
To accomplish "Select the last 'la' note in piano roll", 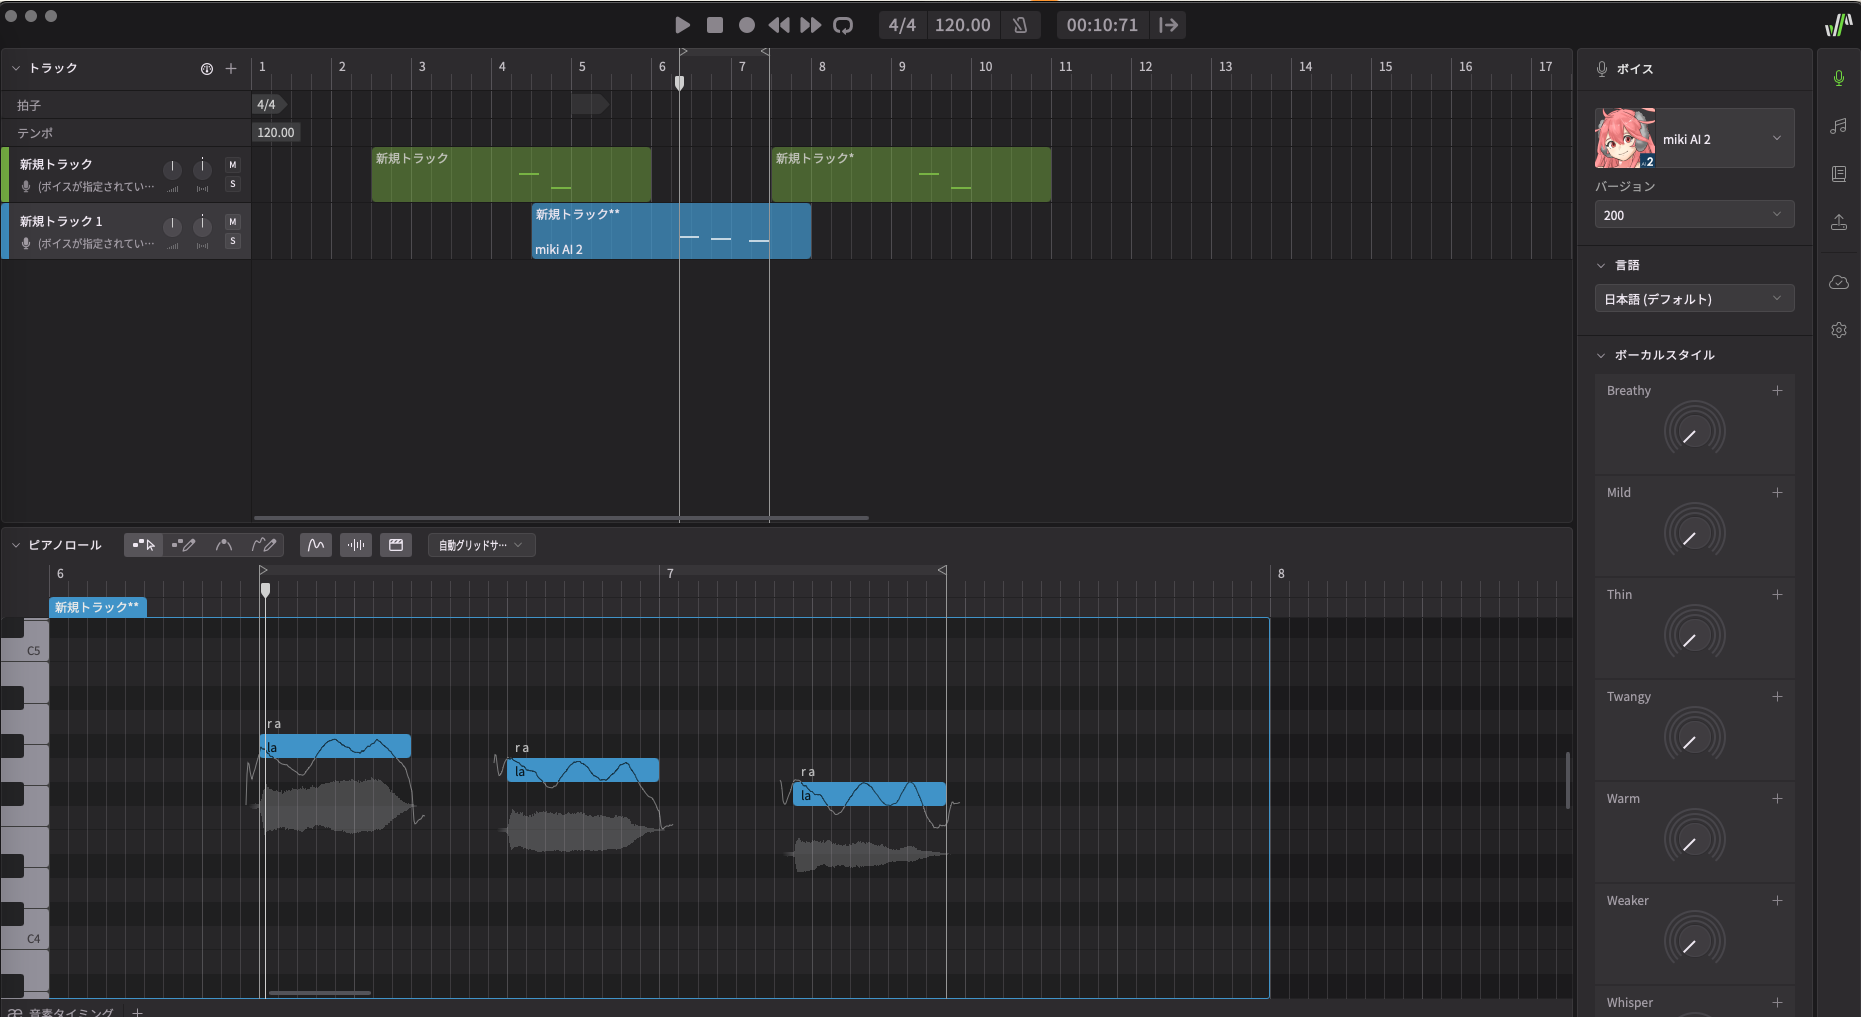I will [869, 794].
